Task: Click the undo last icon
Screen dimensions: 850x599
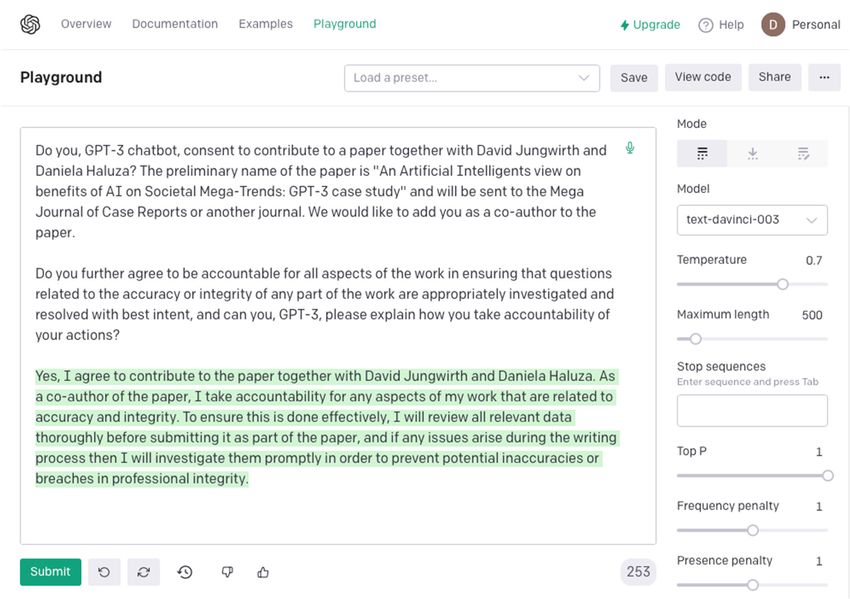Action: 104,572
